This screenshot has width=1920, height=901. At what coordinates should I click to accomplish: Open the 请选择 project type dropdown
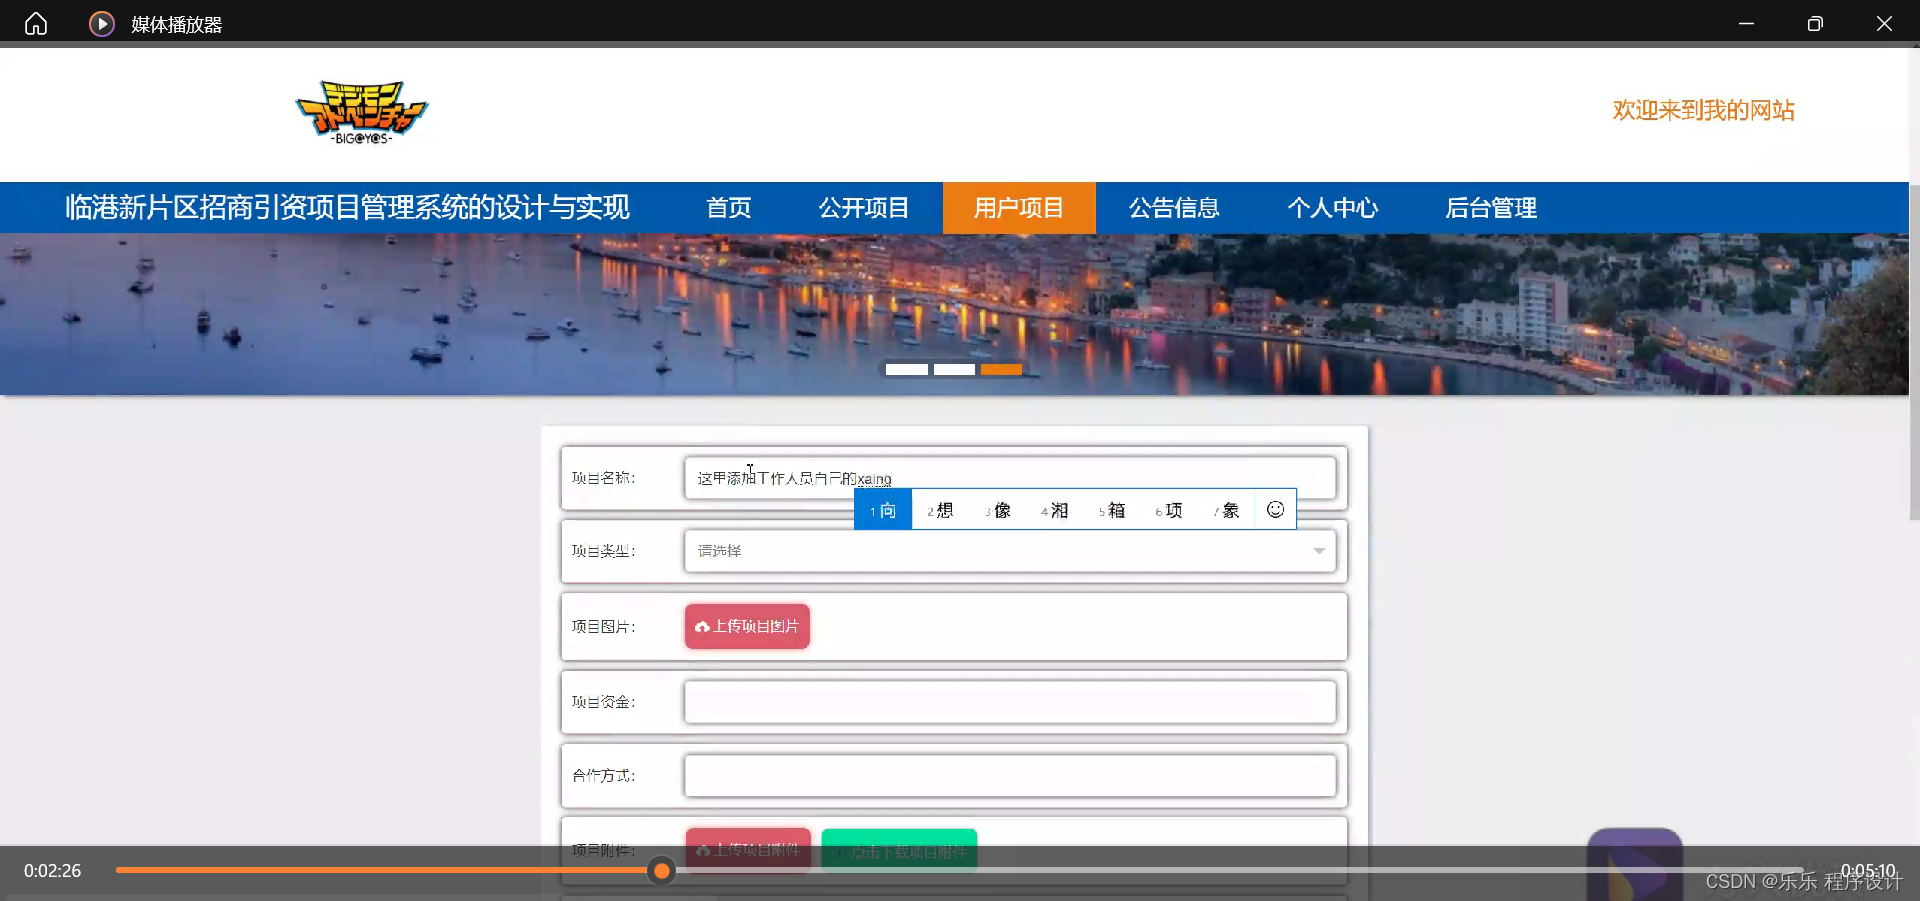coord(1010,551)
